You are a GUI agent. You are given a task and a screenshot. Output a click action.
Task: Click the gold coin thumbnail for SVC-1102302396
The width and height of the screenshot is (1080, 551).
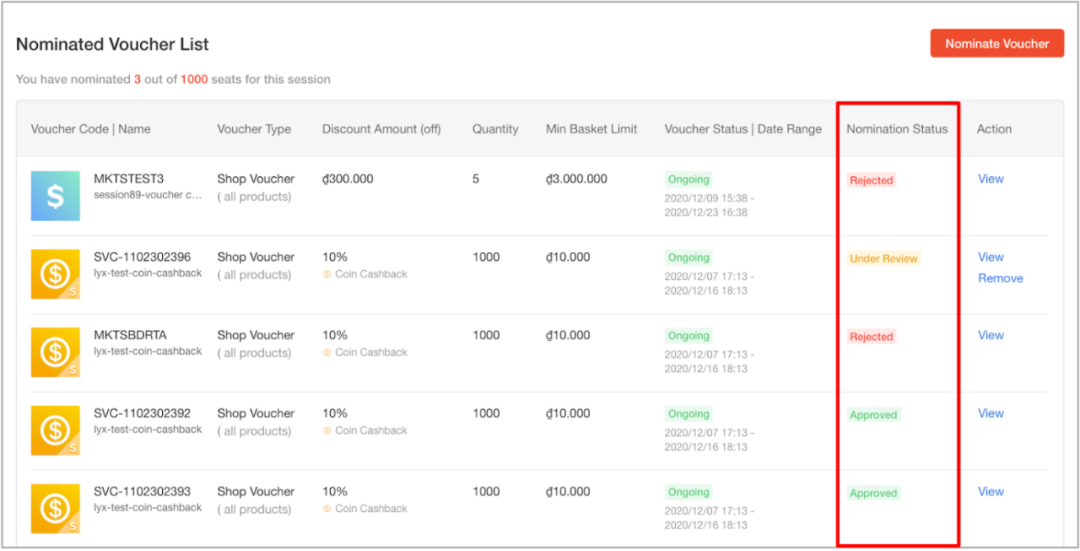55,273
